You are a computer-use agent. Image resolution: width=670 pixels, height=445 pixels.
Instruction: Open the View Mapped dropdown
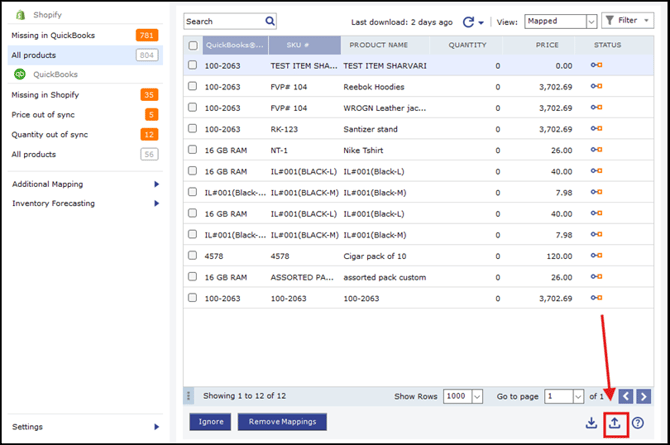[x=591, y=21]
